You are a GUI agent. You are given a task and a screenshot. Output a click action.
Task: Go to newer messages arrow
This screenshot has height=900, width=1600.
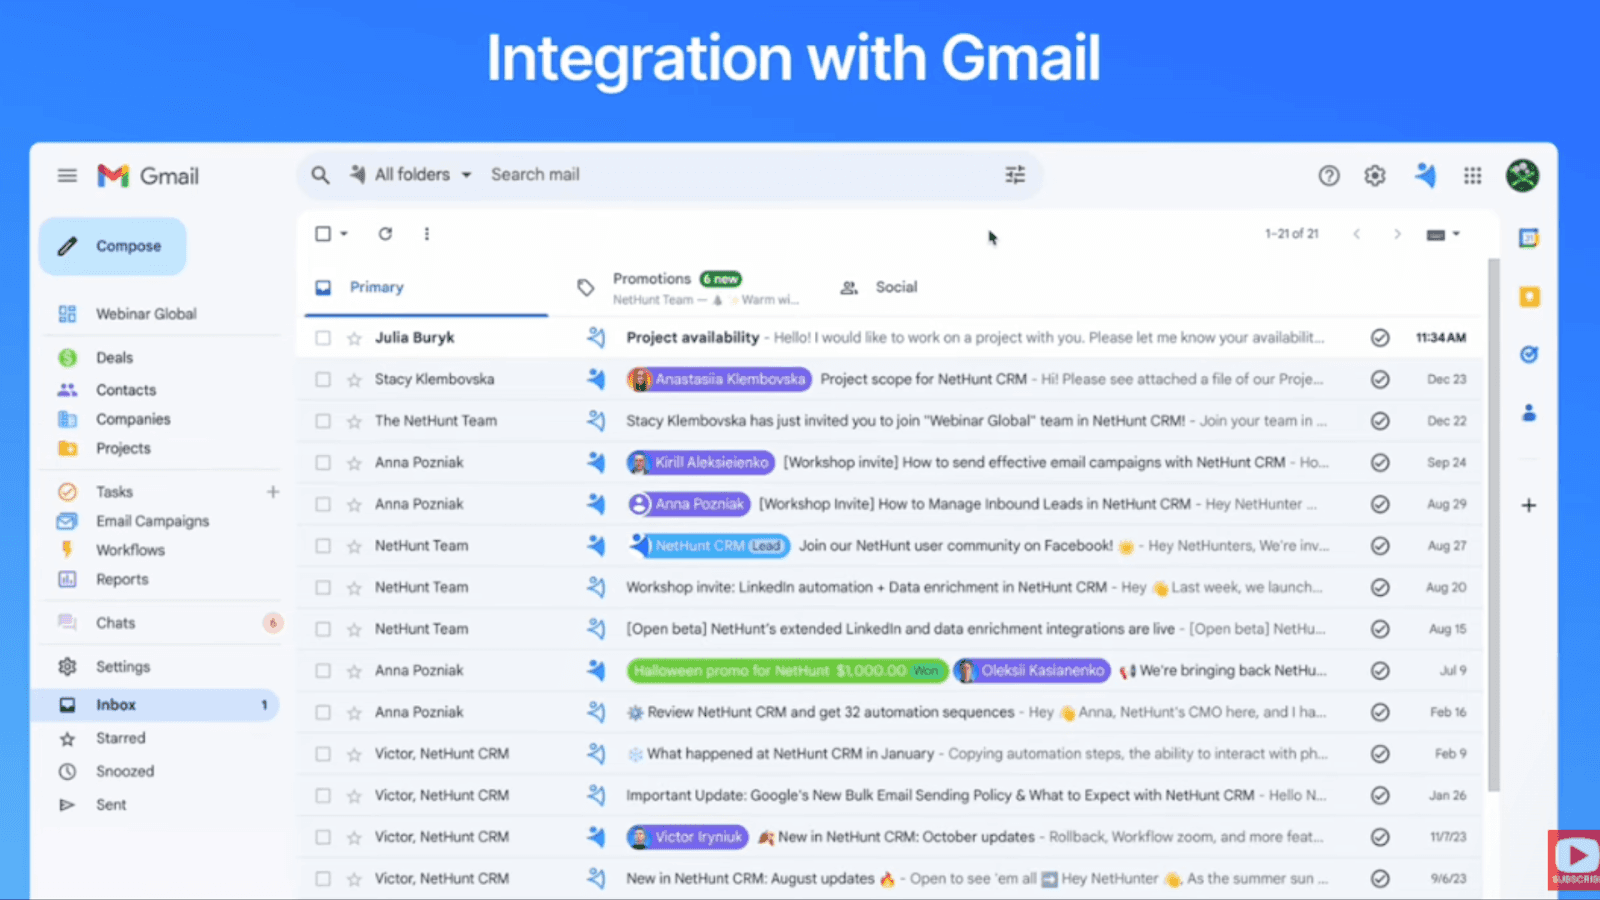point(1357,234)
